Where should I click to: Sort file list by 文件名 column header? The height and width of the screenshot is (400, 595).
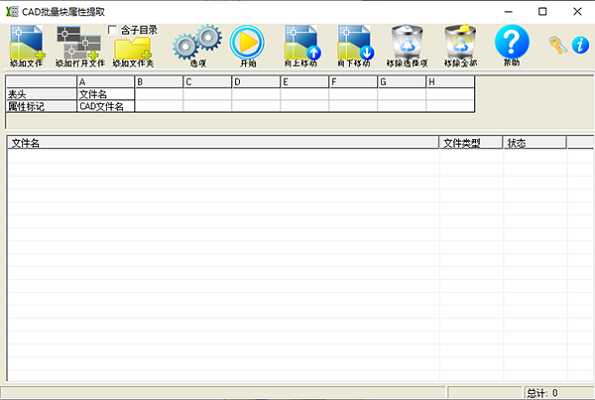tap(223, 143)
